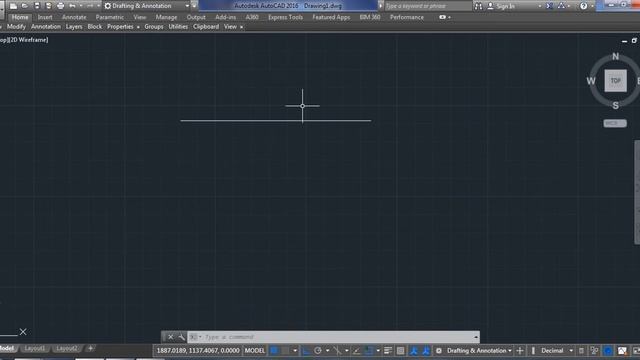Viewport: 640px width, 360px height.
Task: Click the TOP face of the ViewCube
Action: [x=616, y=81]
